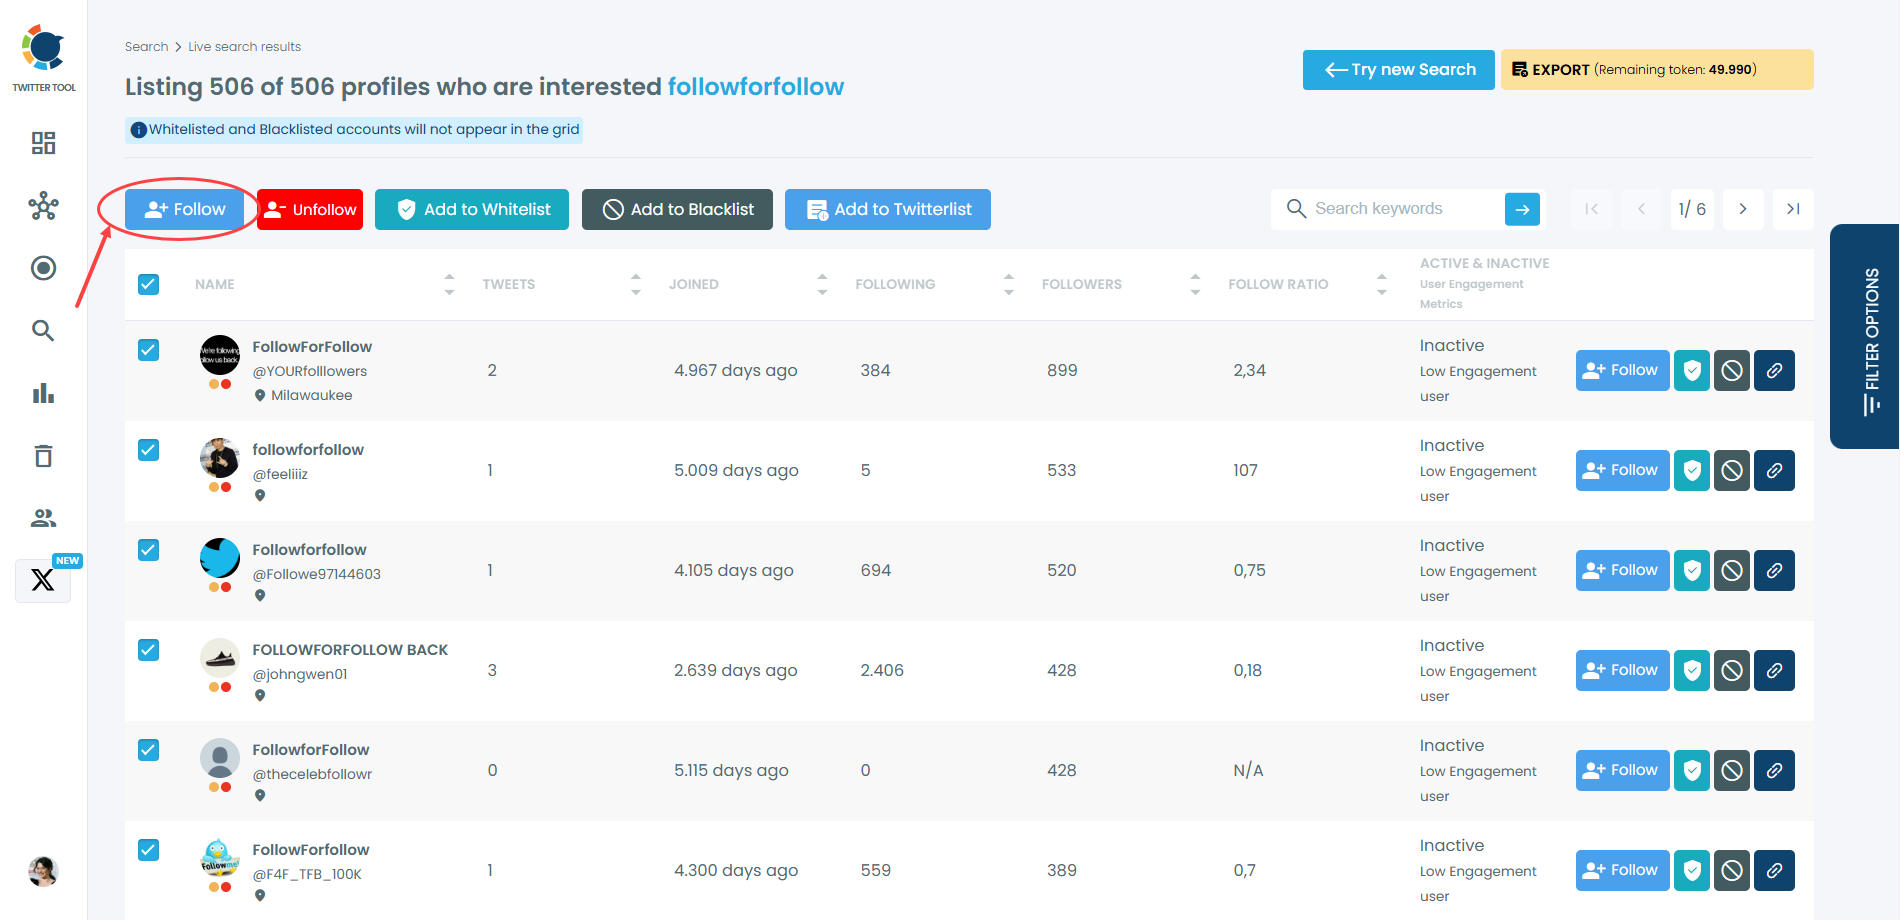1900x920 pixels.
Task: Uncheck the select-all checkbox in header
Action: pos(148,284)
